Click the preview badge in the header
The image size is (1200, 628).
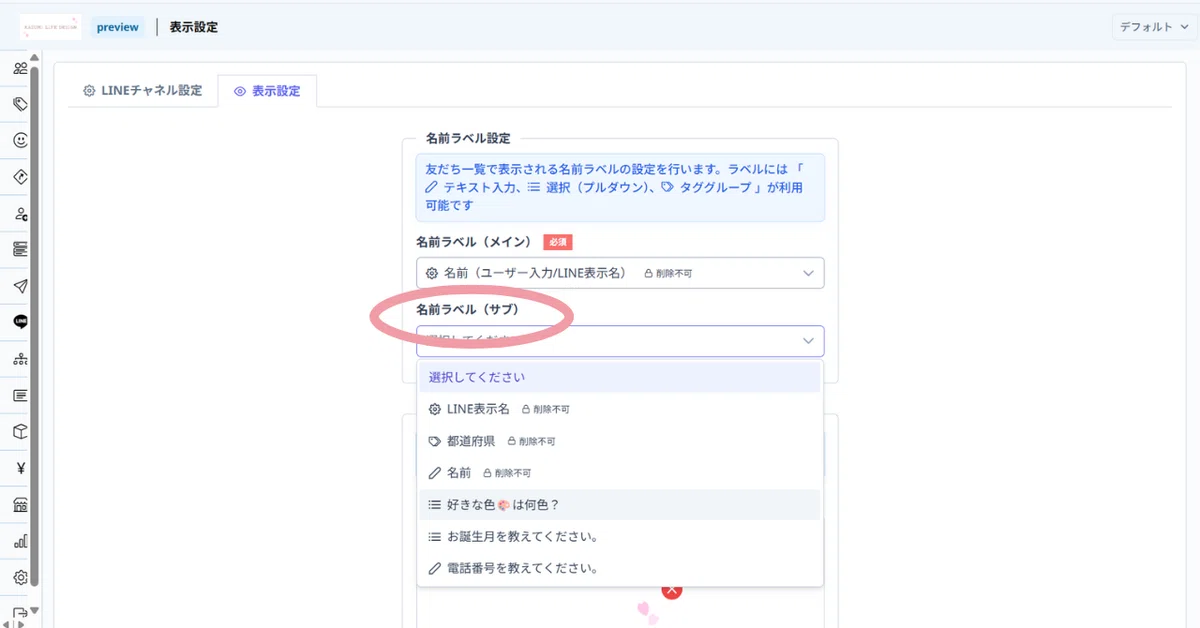118,27
